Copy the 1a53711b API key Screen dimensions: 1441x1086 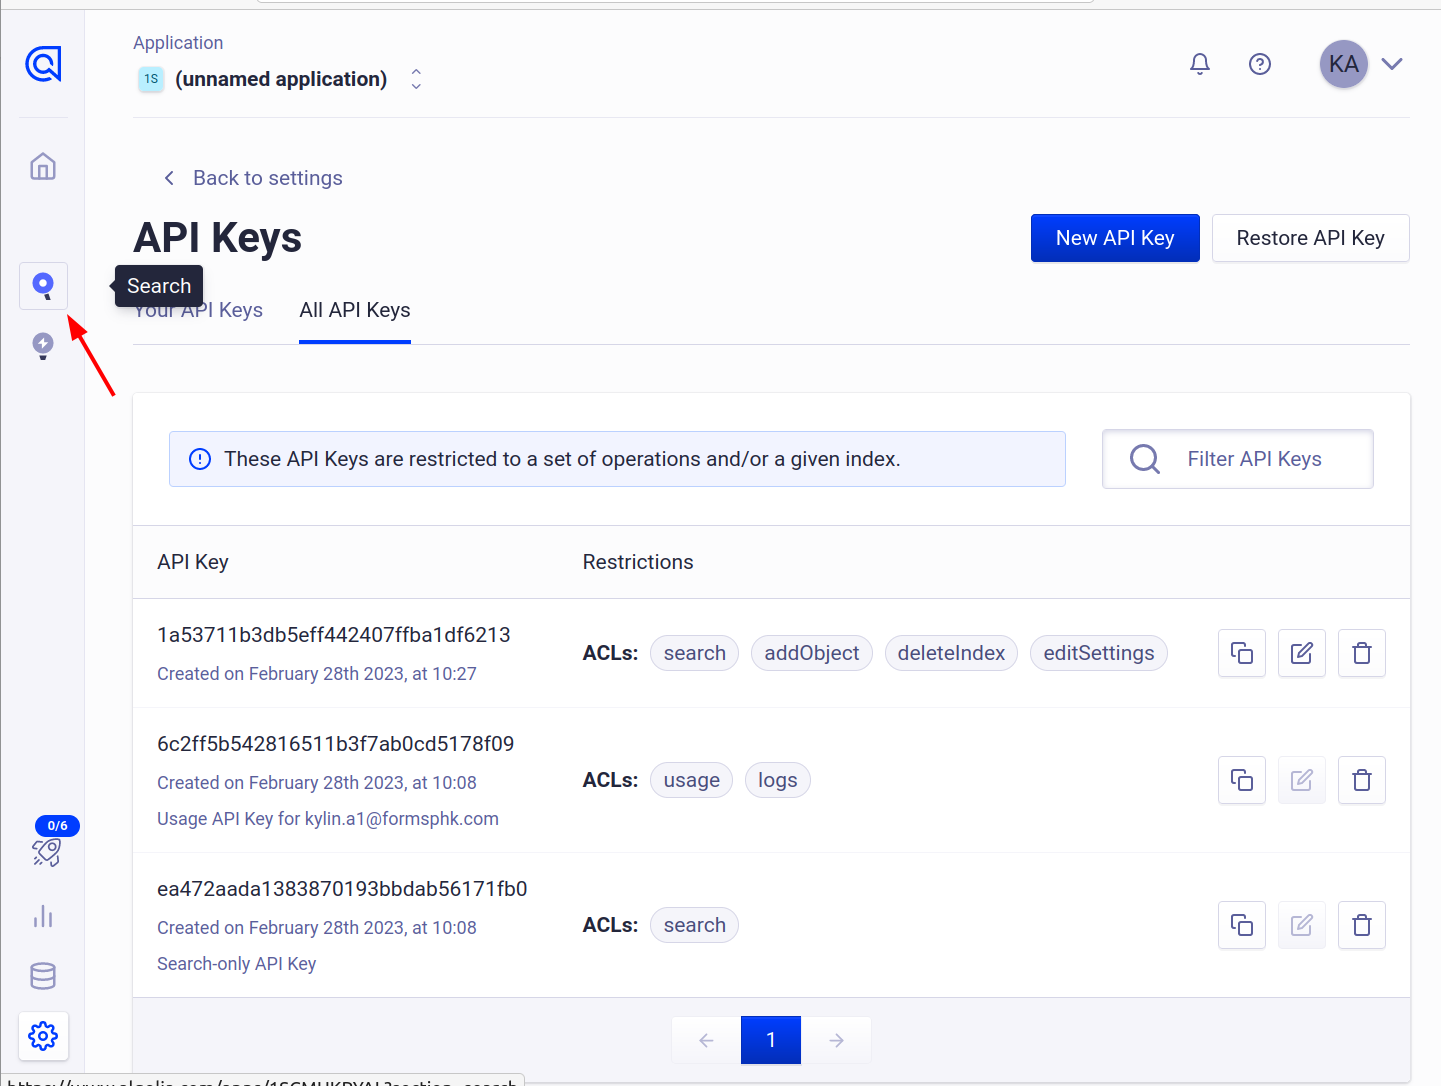click(1242, 653)
